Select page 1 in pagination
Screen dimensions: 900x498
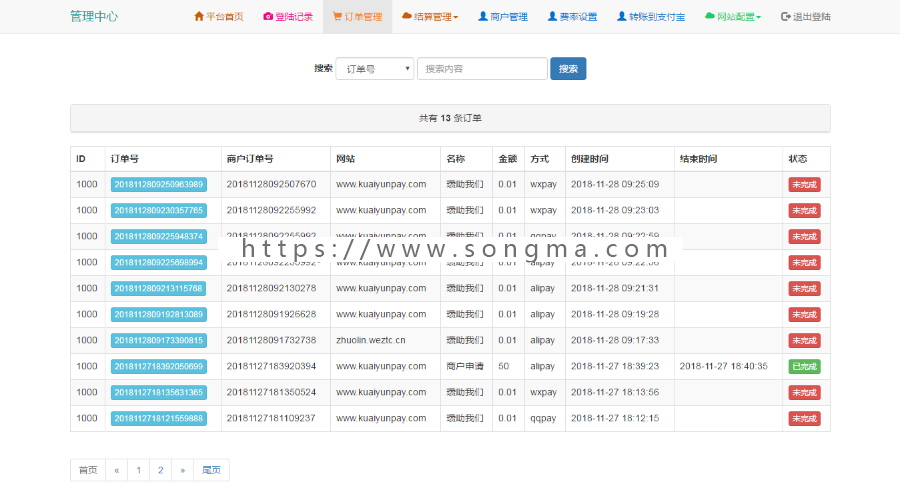(x=138, y=470)
